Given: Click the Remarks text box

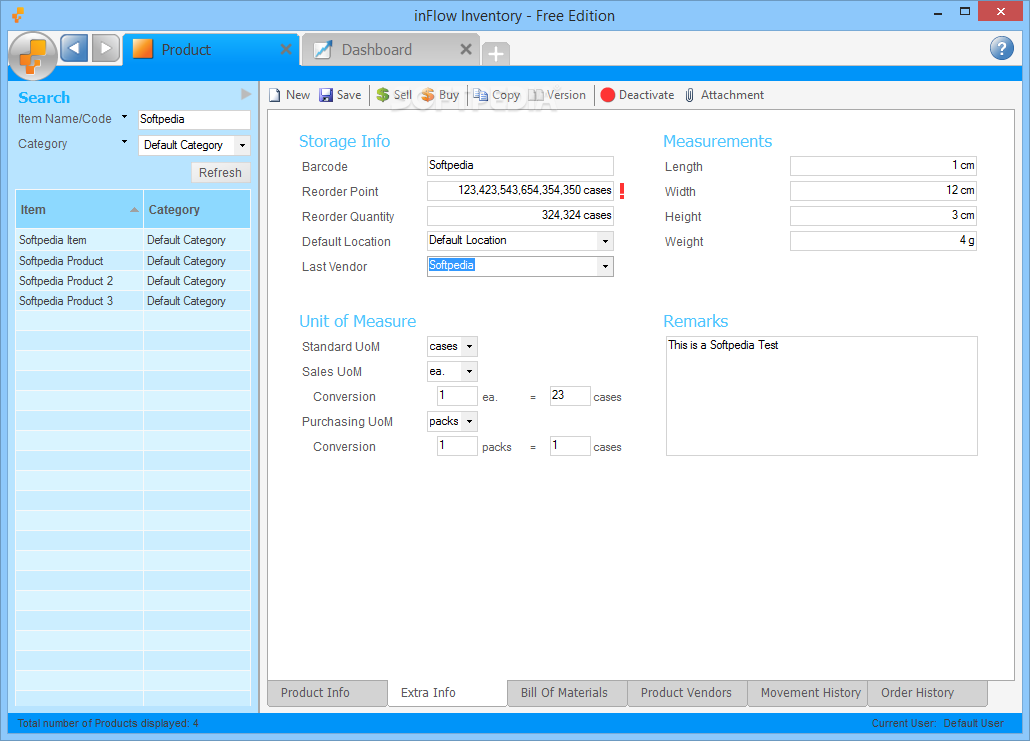Looking at the screenshot, I should [822, 396].
